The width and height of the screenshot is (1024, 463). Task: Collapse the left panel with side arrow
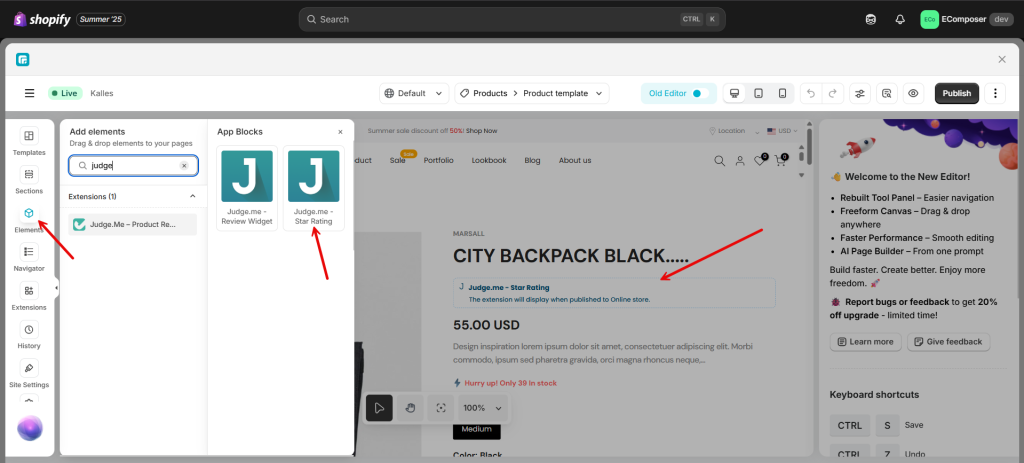click(56, 287)
